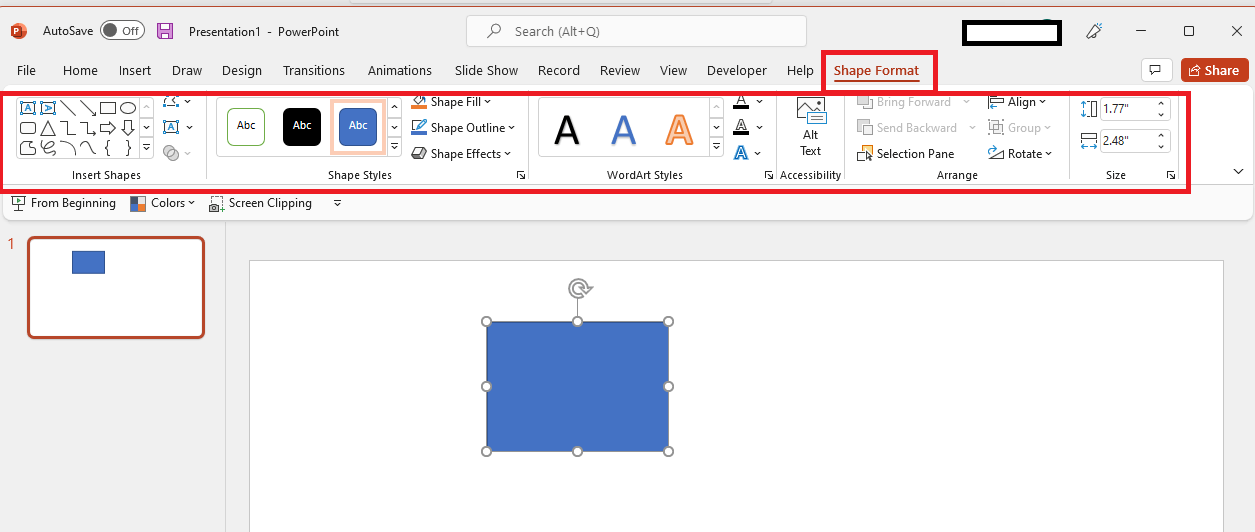Open the File tab
Screen dimensions: 1255x532
[26, 71]
